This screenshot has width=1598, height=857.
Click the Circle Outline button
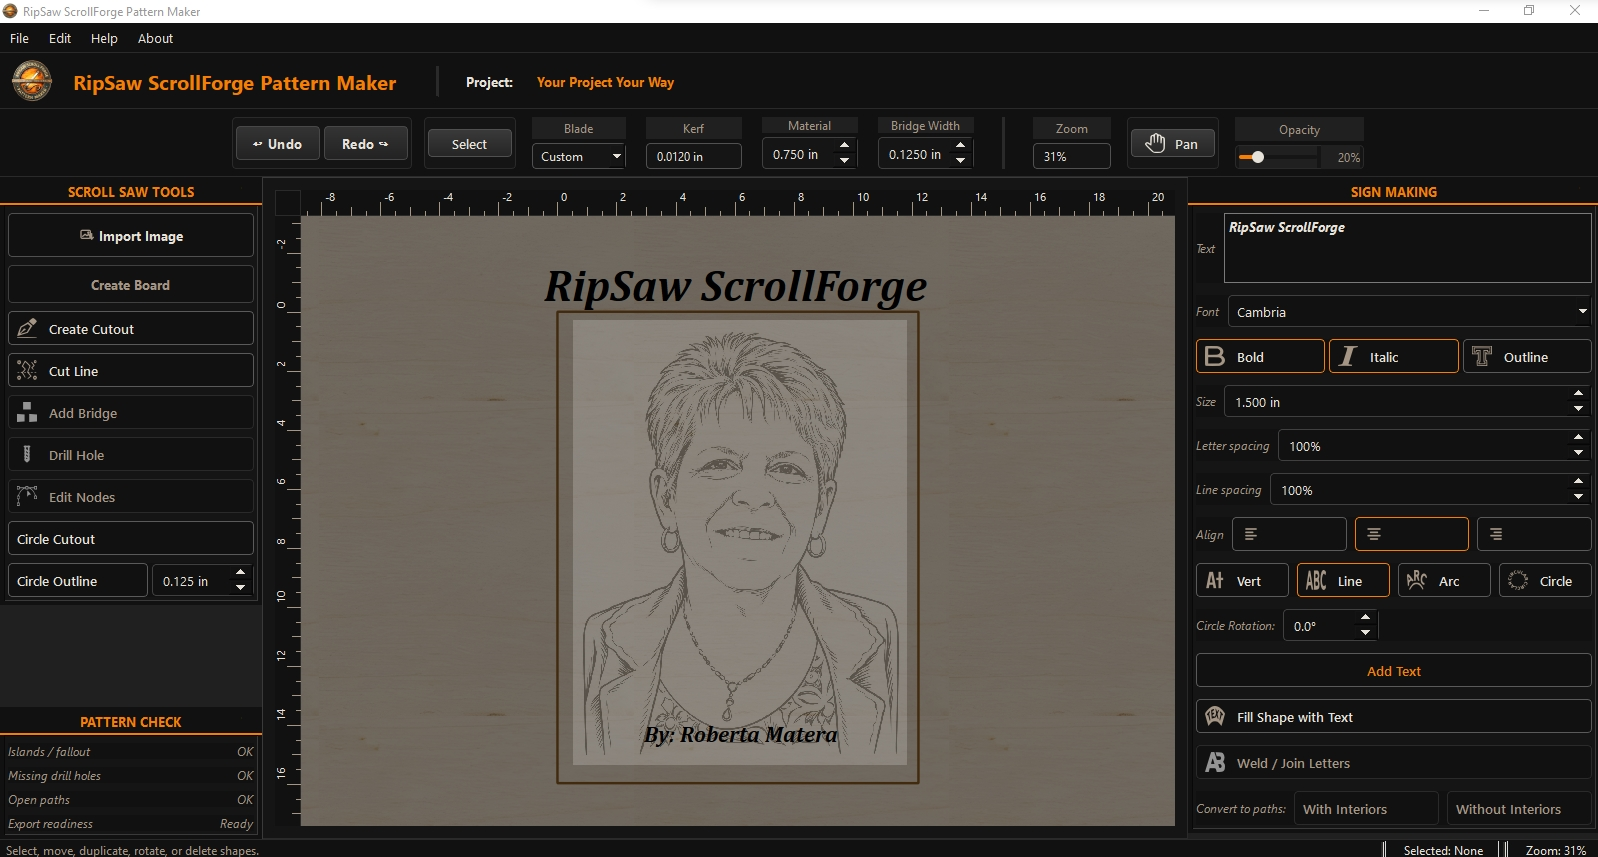click(x=78, y=580)
